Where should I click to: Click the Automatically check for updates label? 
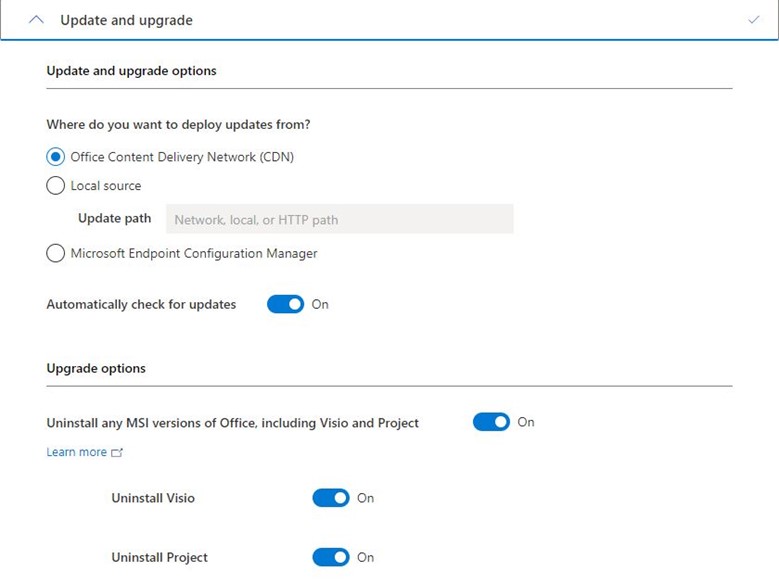point(141,305)
